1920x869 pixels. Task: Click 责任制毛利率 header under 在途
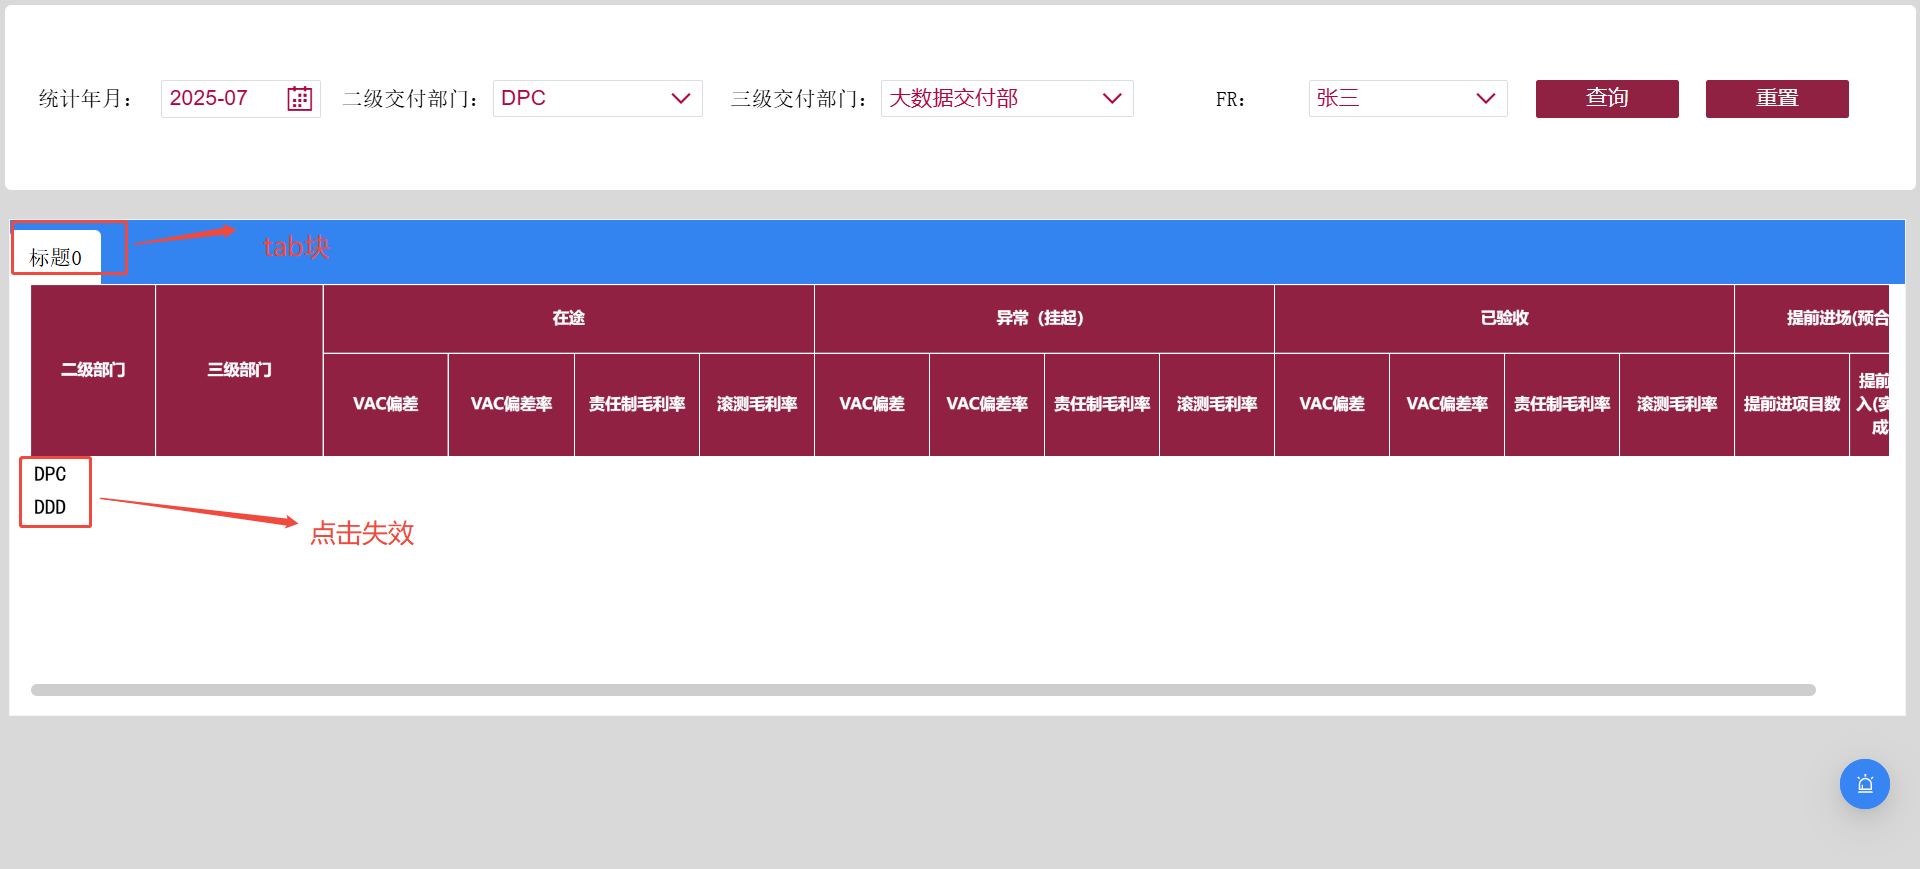tap(636, 404)
